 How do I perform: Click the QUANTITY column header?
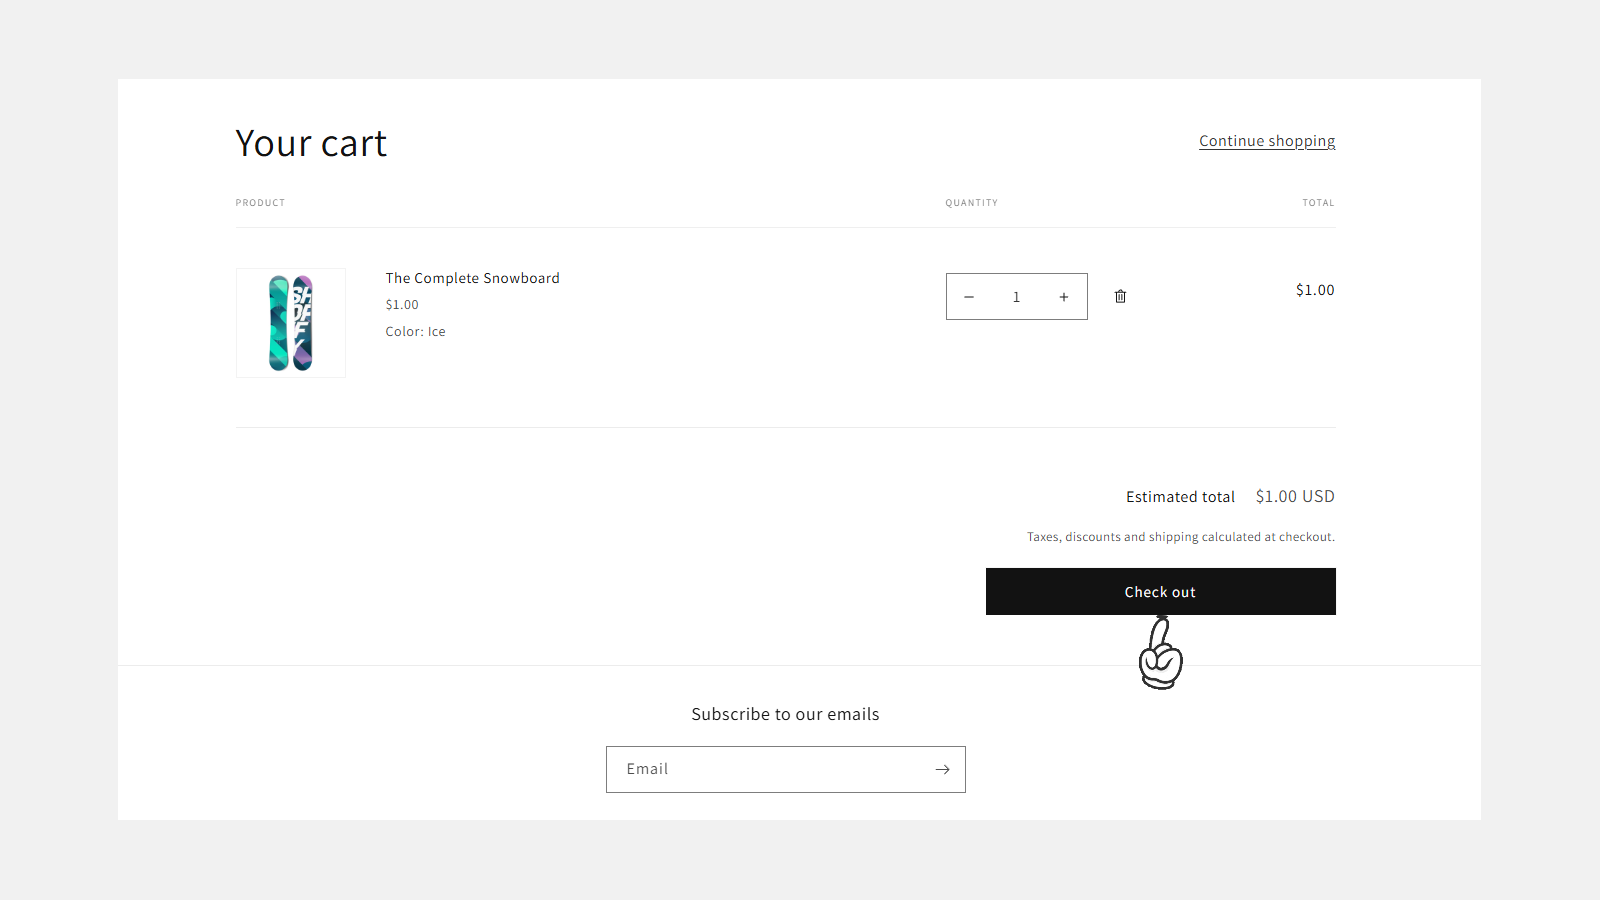point(971,202)
